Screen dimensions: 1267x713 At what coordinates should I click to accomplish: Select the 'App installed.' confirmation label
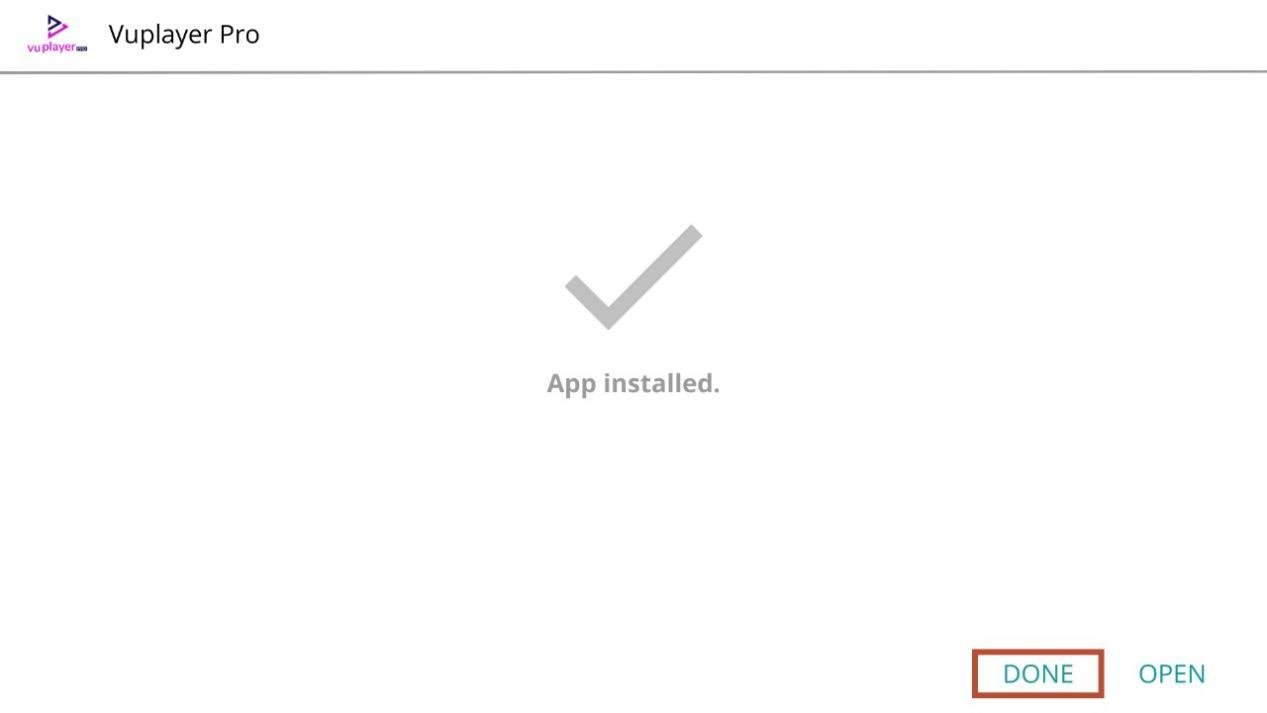click(x=633, y=383)
